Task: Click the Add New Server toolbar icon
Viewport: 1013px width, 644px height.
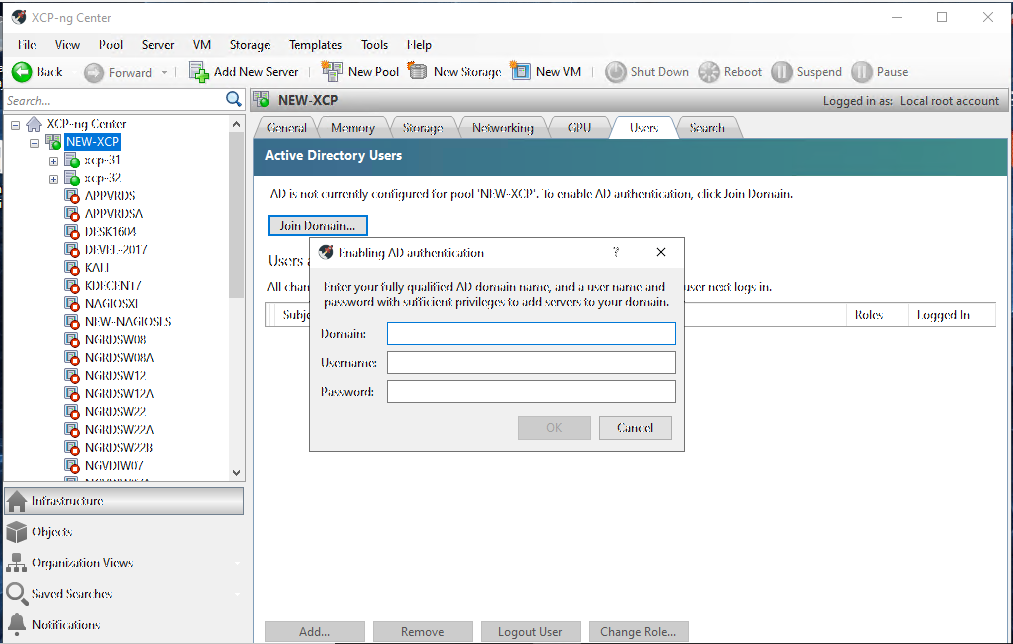Action: [x=199, y=72]
